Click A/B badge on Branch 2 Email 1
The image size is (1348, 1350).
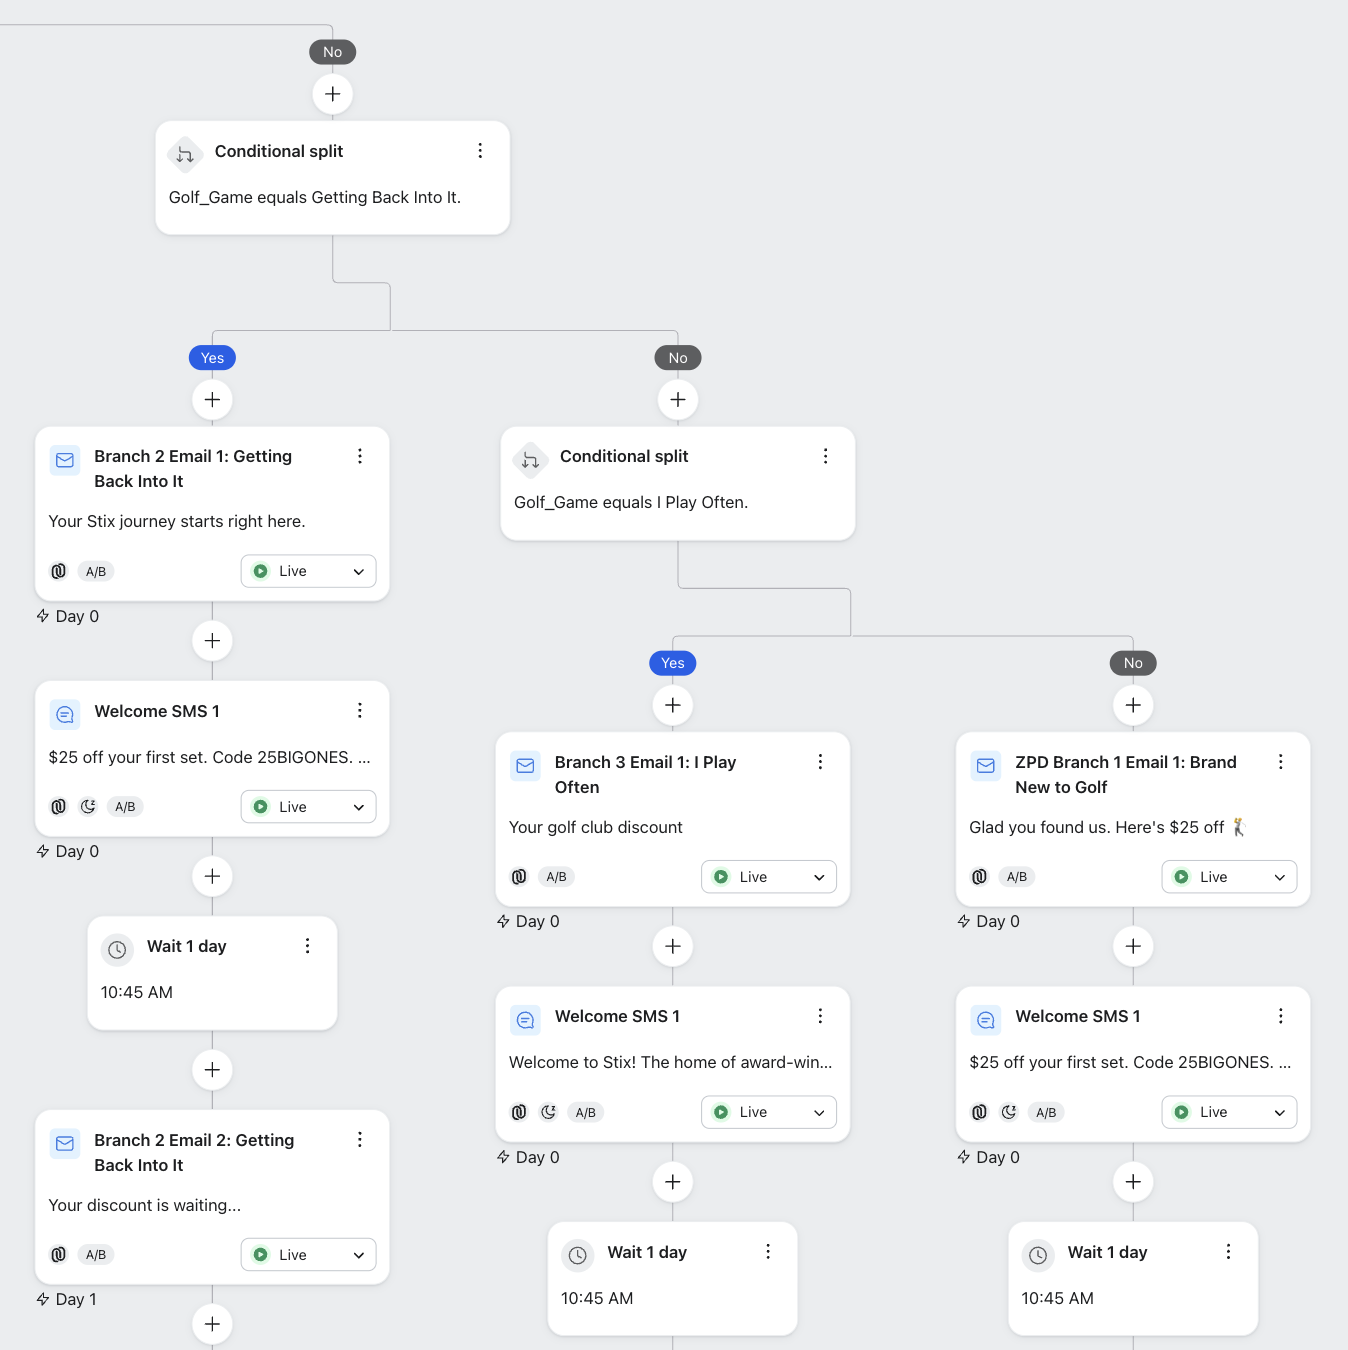point(96,572)
